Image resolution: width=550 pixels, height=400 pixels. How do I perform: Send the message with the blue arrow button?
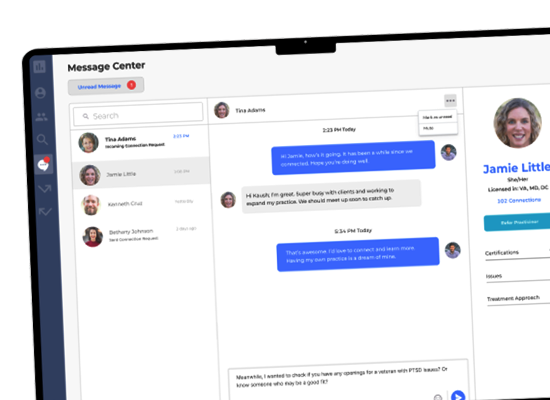point(458,396)
